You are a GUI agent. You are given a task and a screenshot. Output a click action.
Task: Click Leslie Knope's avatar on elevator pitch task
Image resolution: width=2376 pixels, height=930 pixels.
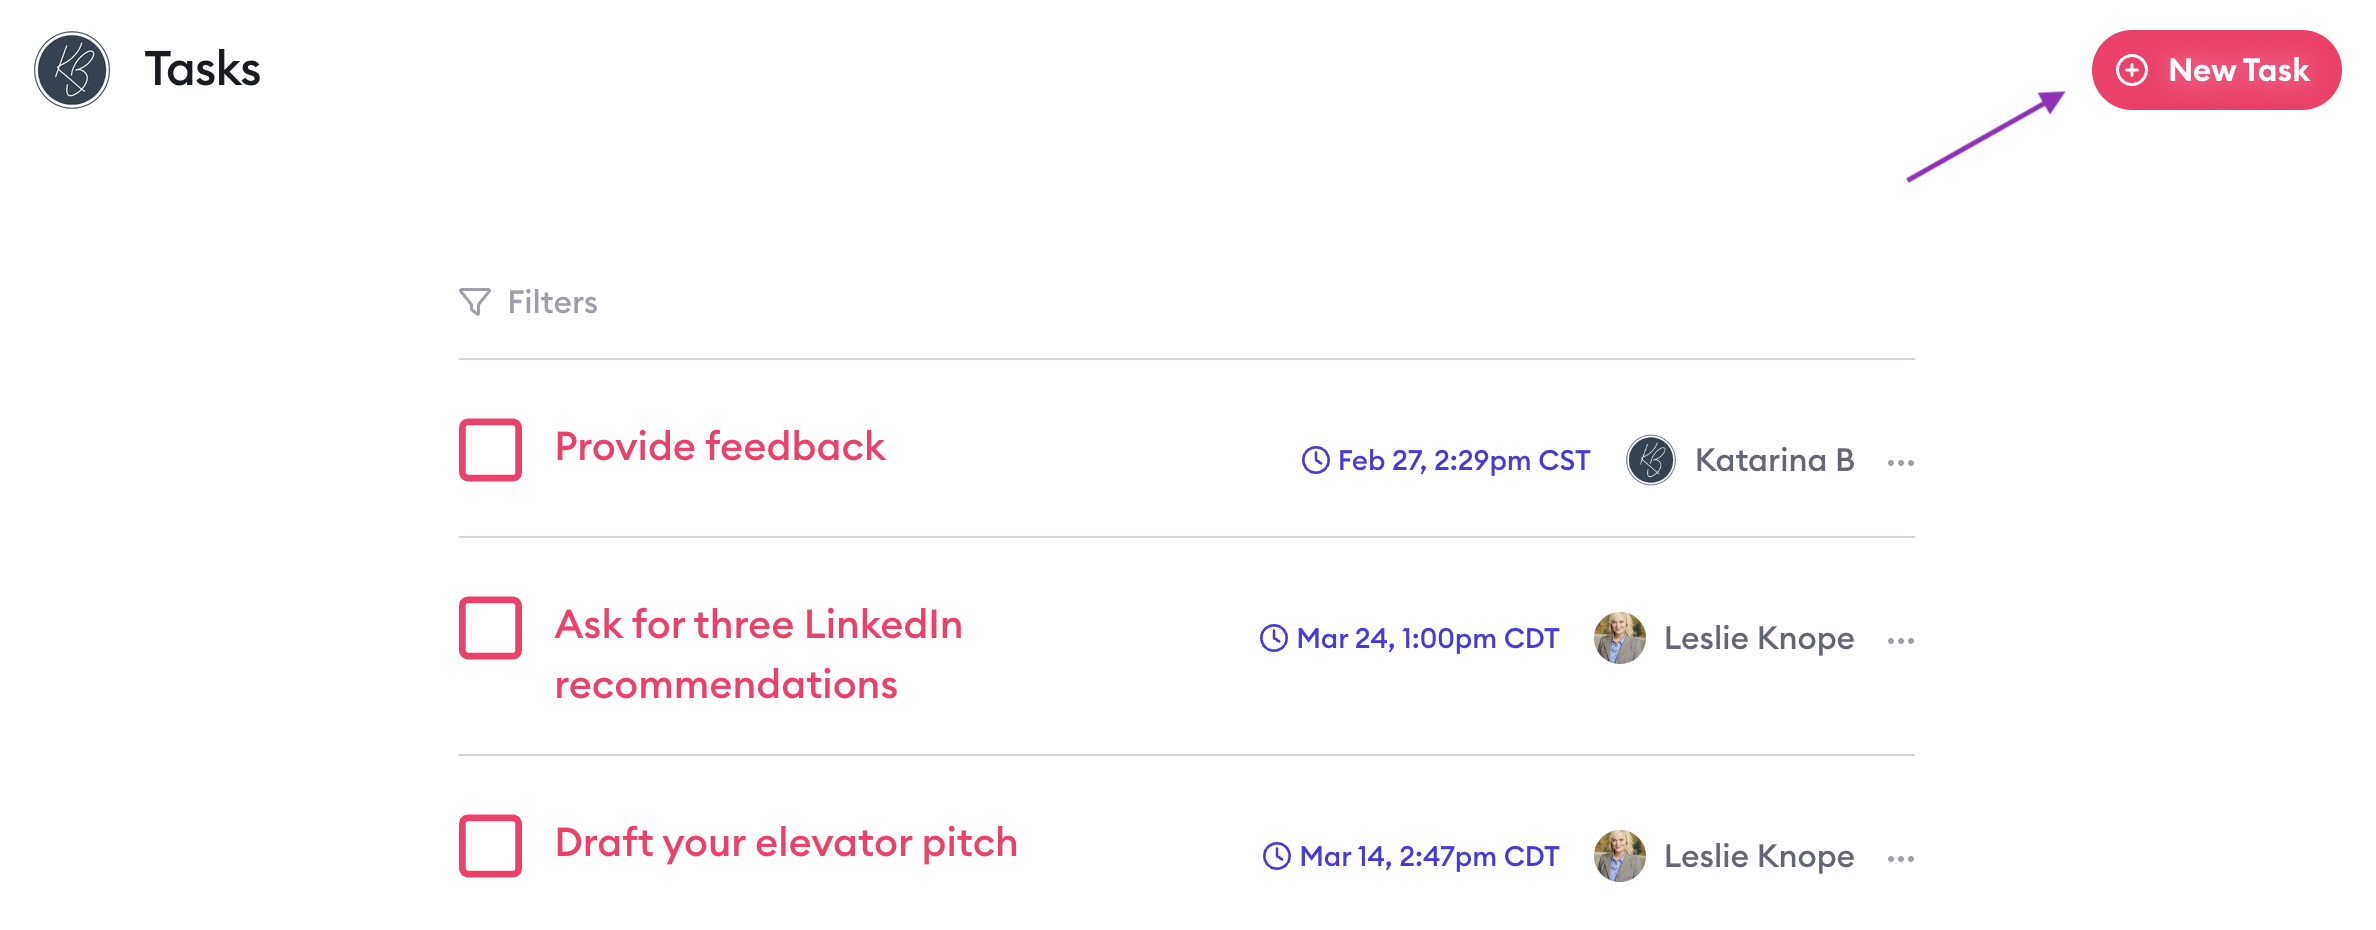pos(1619,856)
